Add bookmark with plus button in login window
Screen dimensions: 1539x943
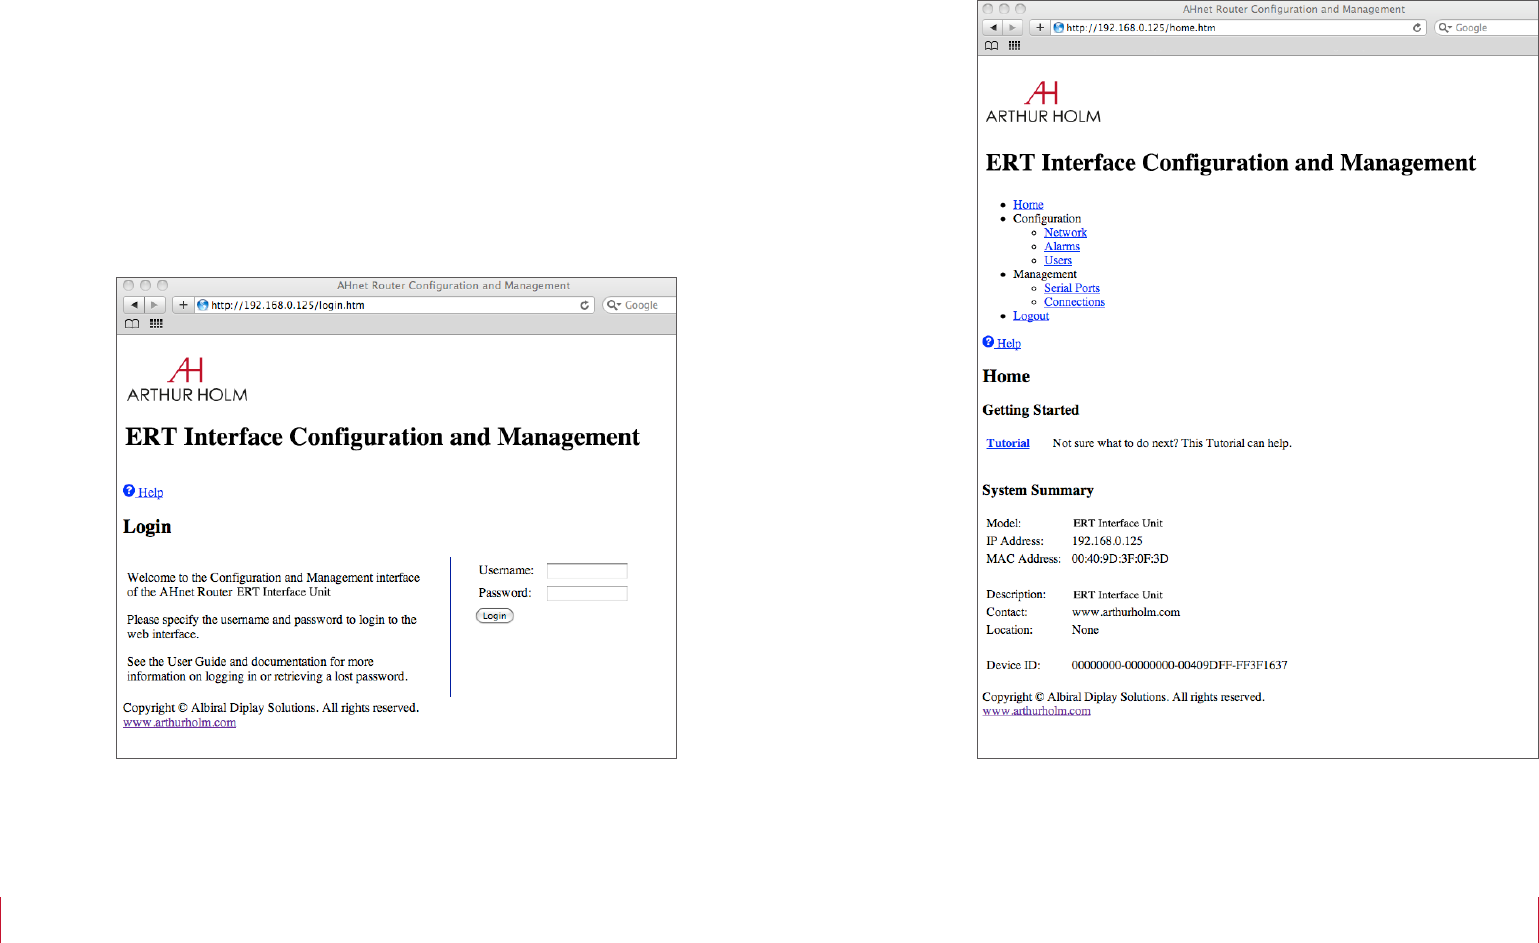(x=183, y=305)
